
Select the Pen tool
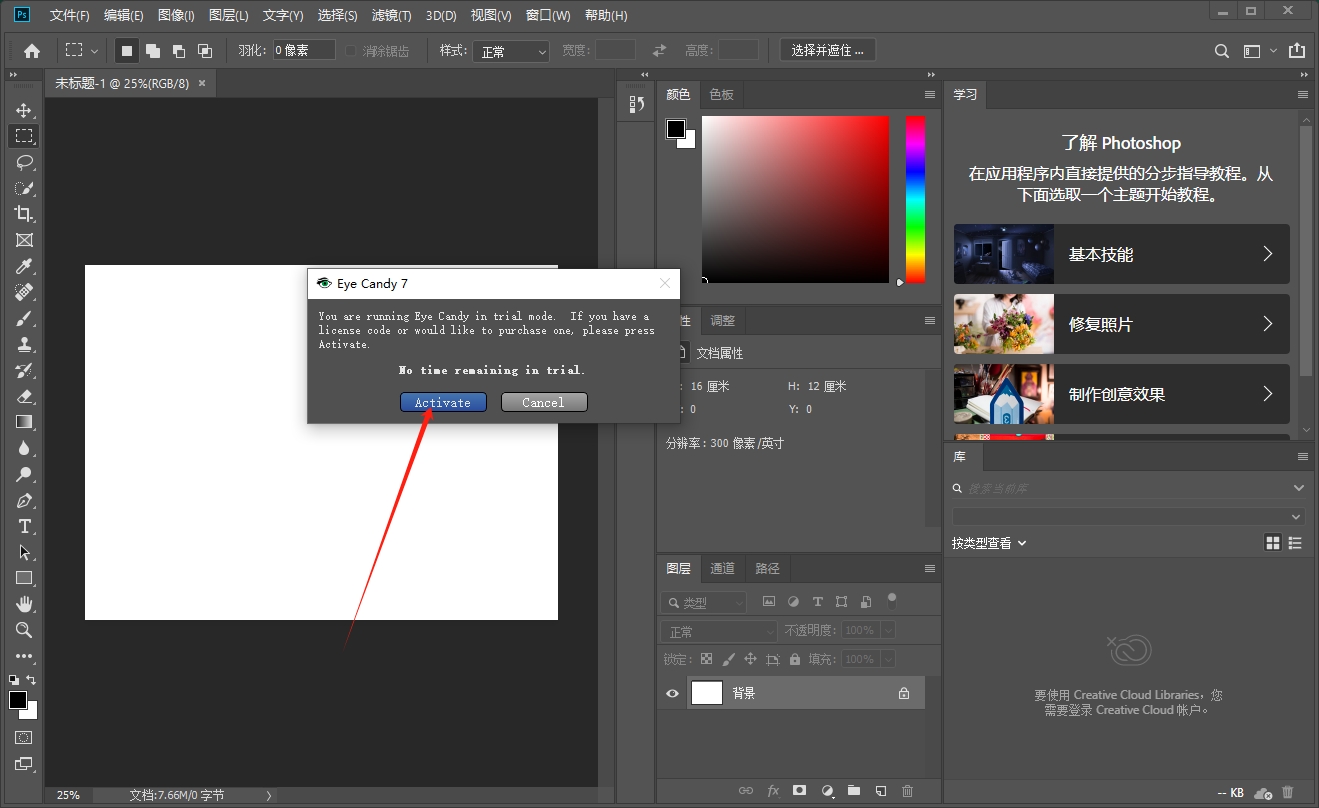pyautogui.click(x=24, y=500)
